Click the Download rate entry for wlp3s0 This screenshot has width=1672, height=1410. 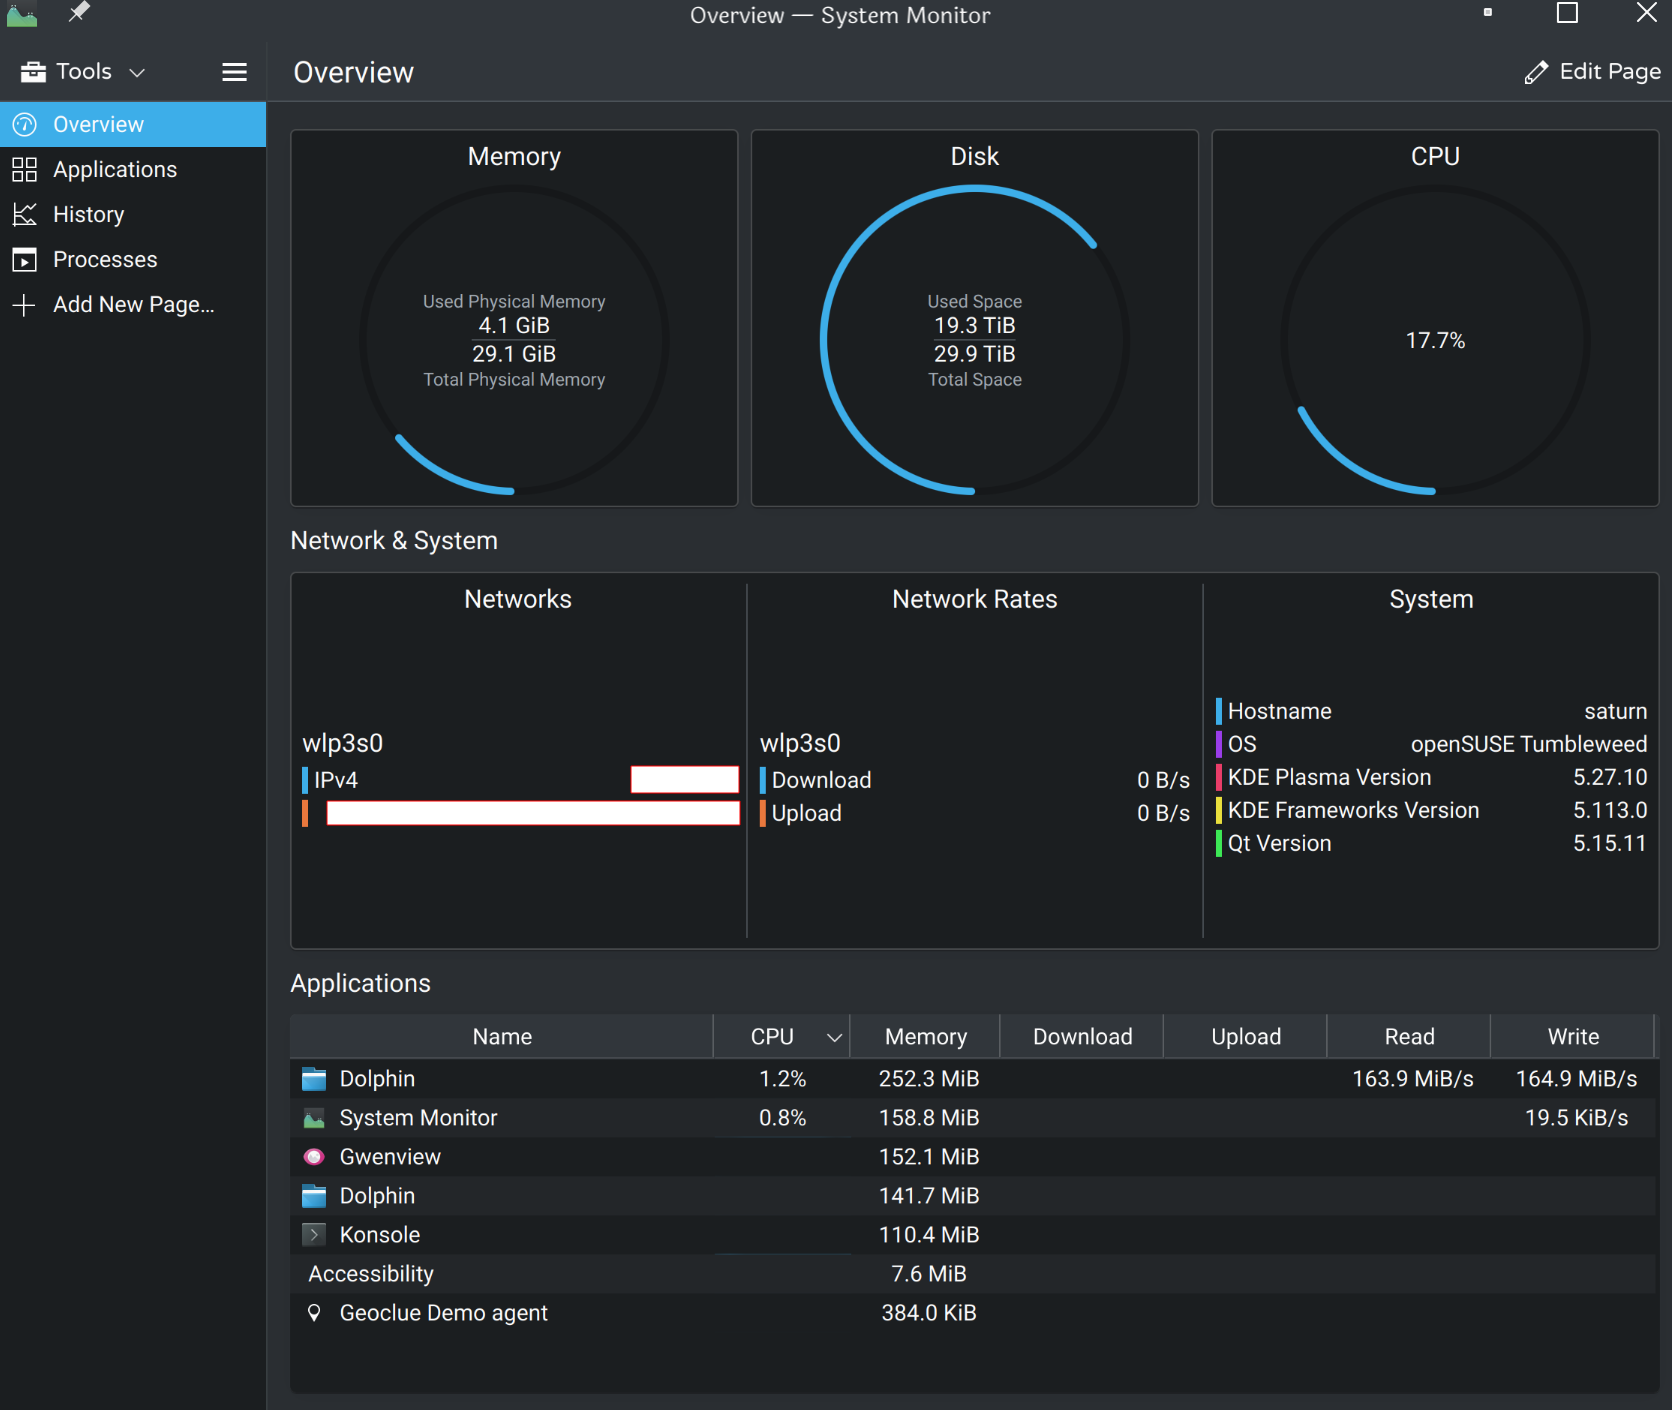974,780
